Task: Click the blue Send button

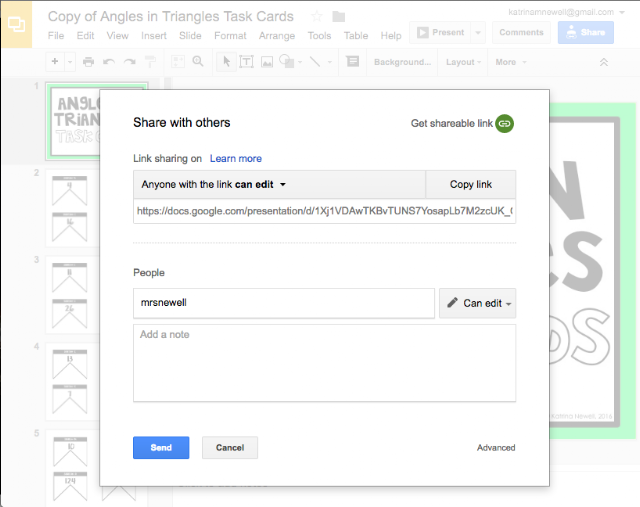Action: coord(161,447)
